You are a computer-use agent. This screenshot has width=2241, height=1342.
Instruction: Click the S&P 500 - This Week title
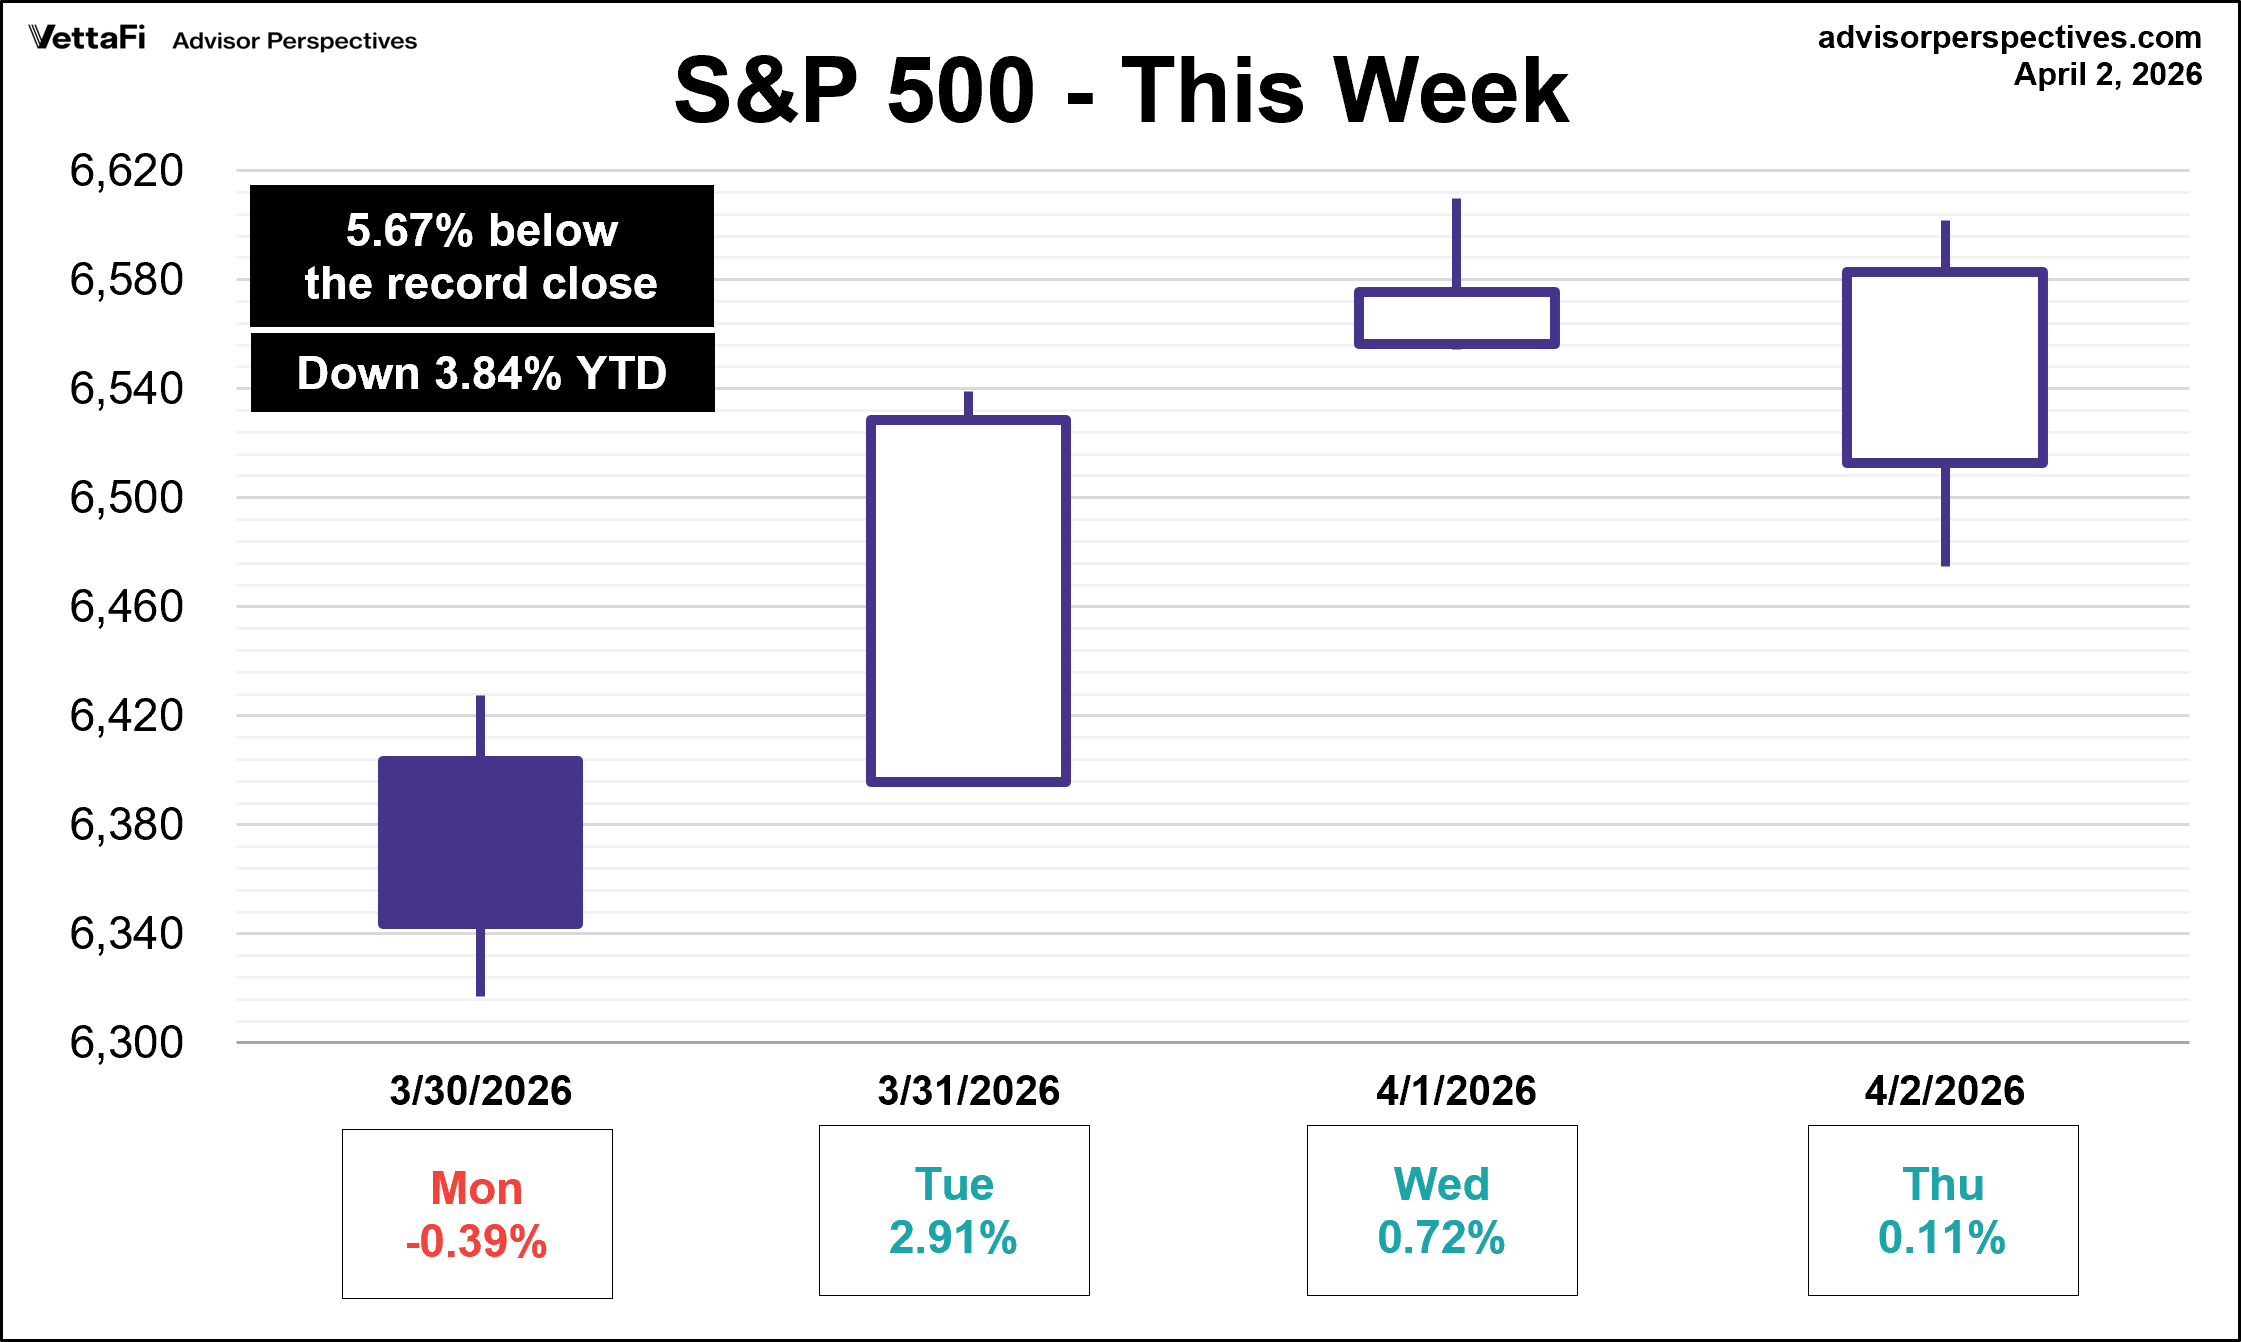point(1120,91)
